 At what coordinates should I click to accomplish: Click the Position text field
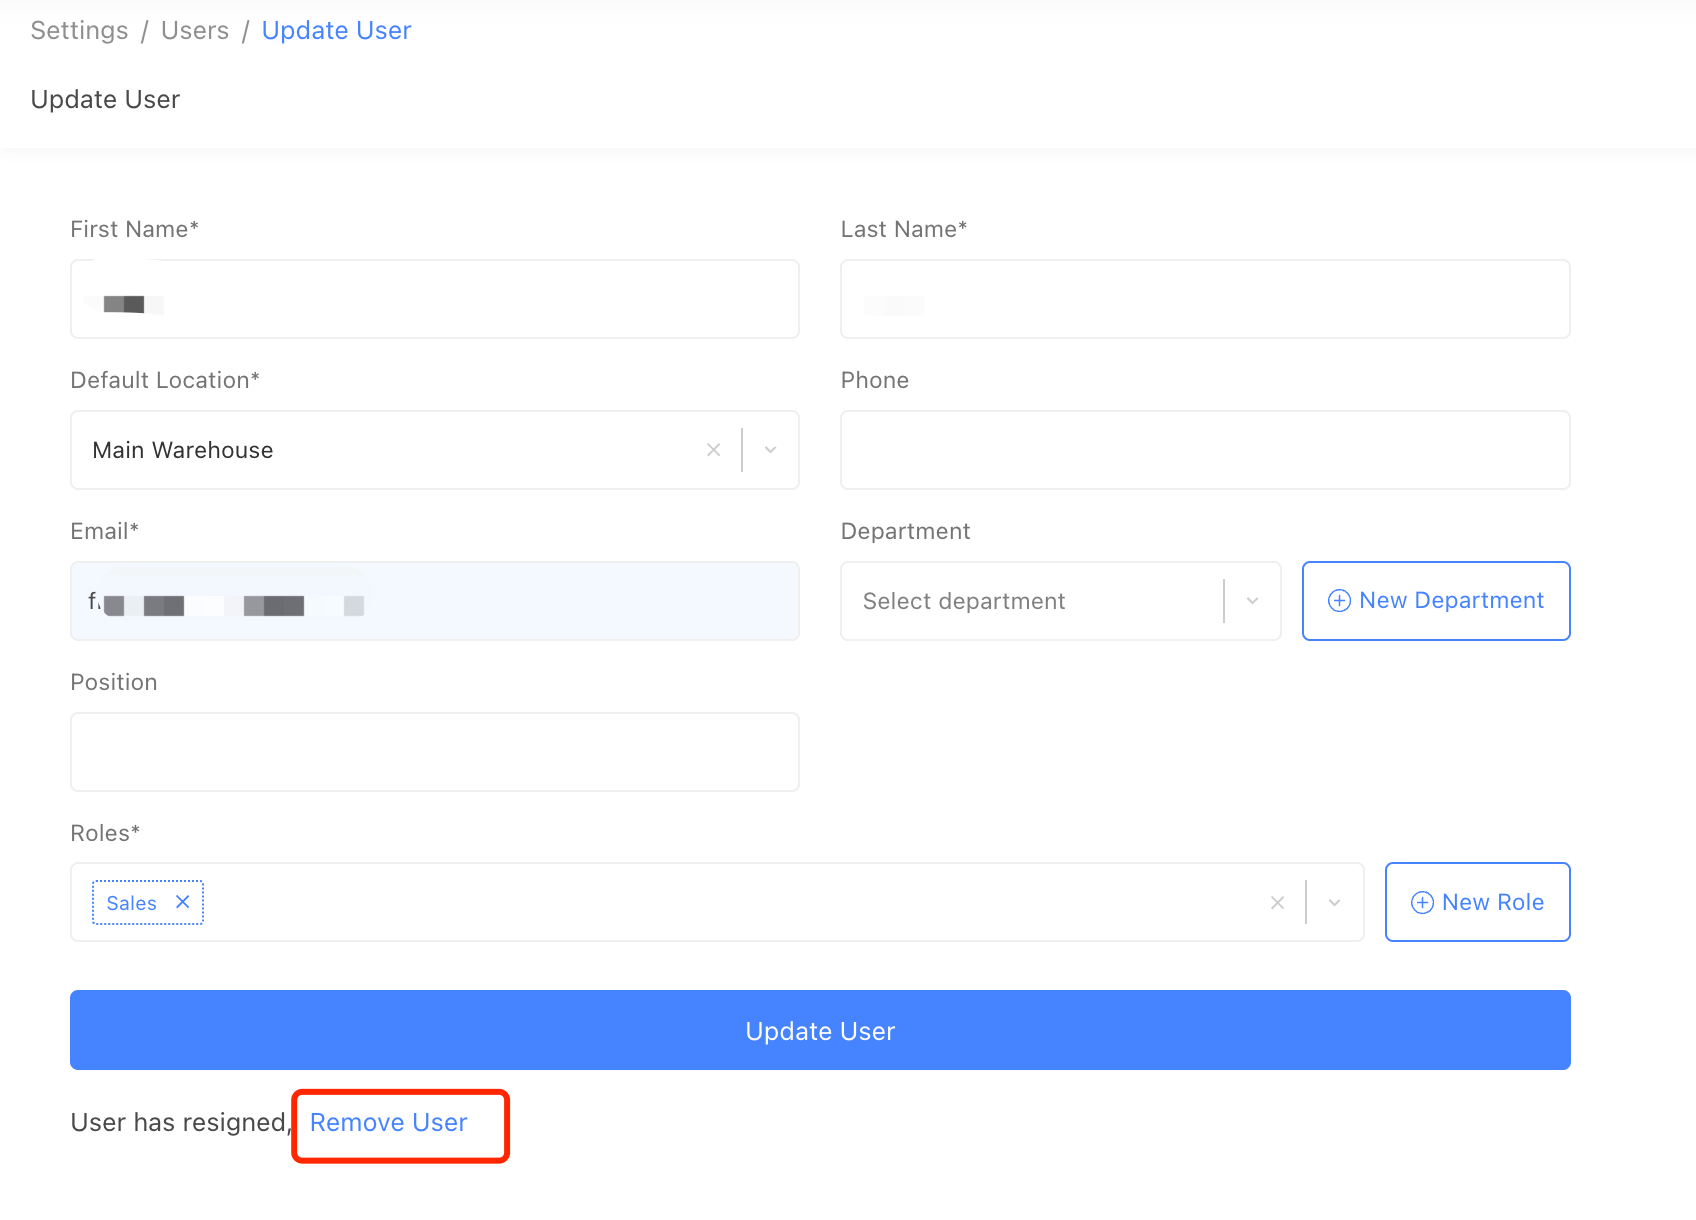pos(434,752)
